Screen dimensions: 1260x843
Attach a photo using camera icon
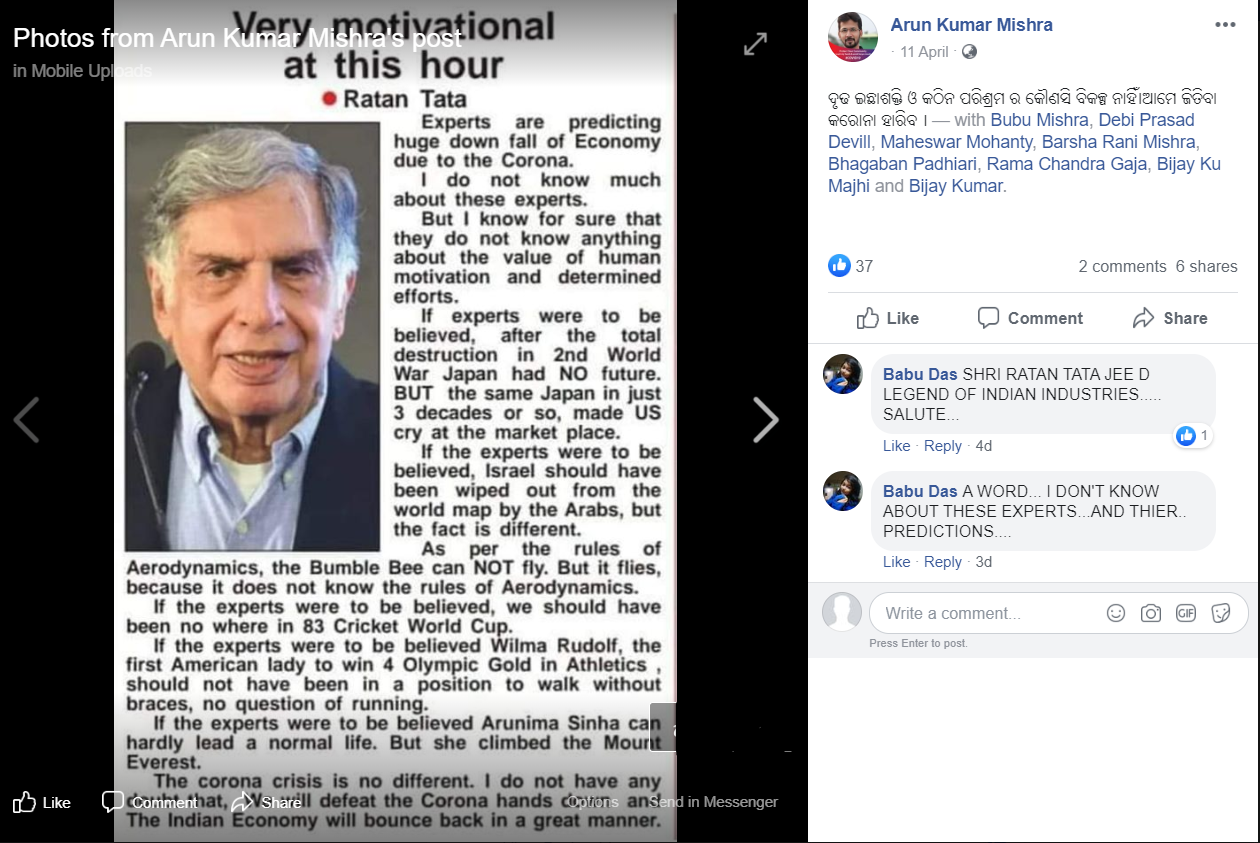point(1151,613)
